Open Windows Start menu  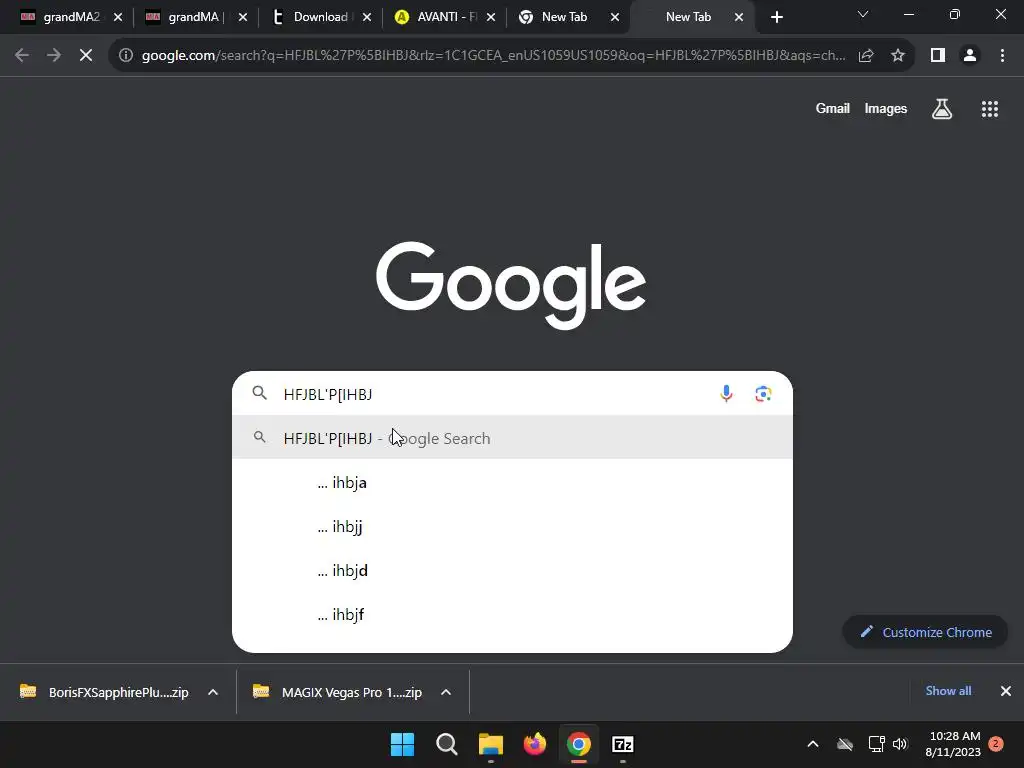tap(402, 744)
